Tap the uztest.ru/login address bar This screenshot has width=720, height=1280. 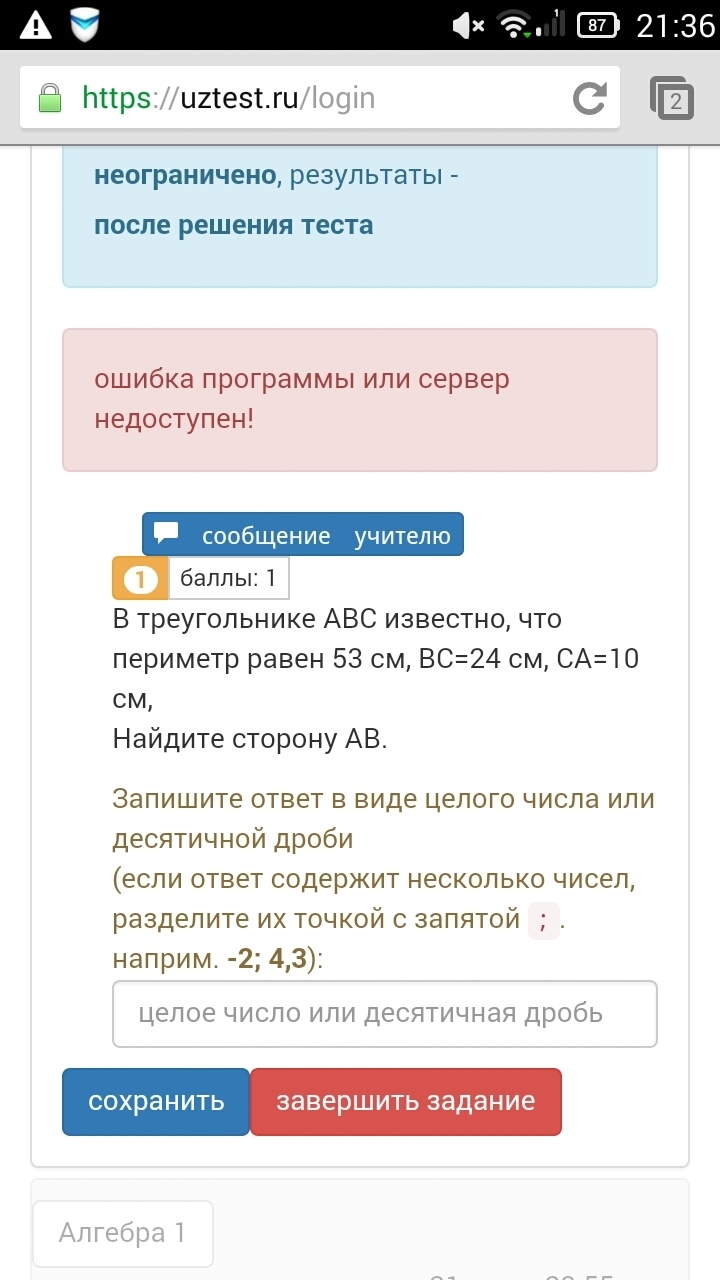click(320, 98)
